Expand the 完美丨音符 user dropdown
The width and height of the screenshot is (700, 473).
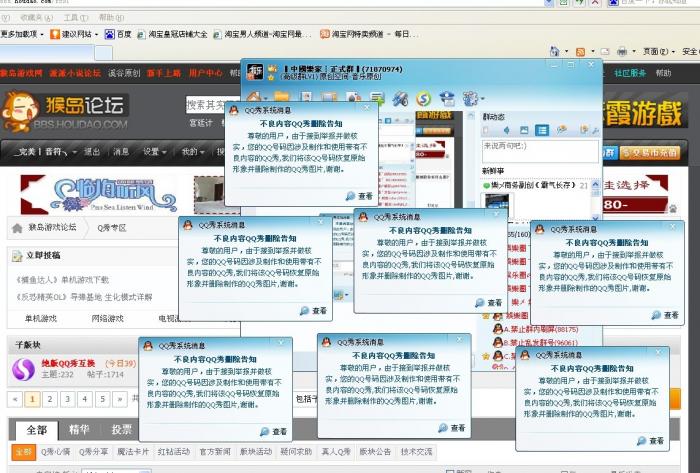point(74,153)
